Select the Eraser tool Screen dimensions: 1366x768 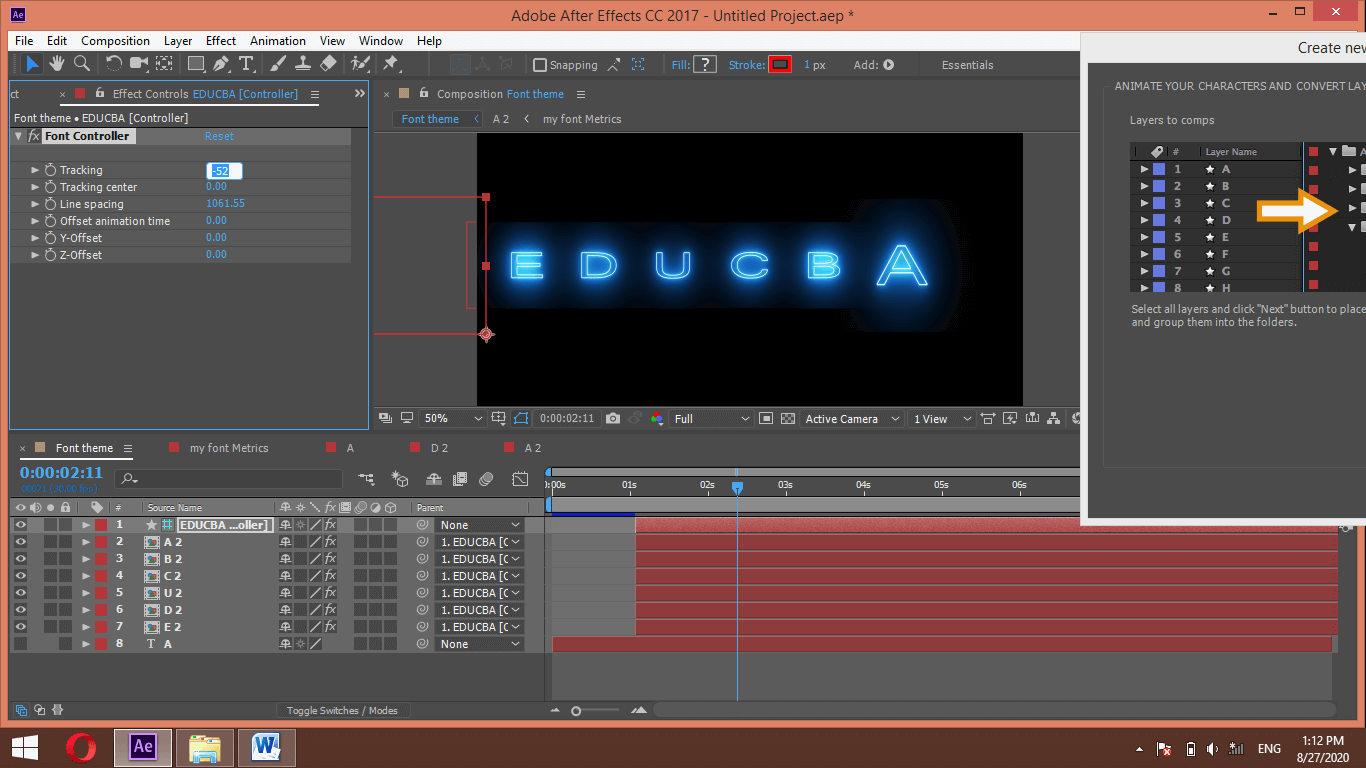click(328, 64)
